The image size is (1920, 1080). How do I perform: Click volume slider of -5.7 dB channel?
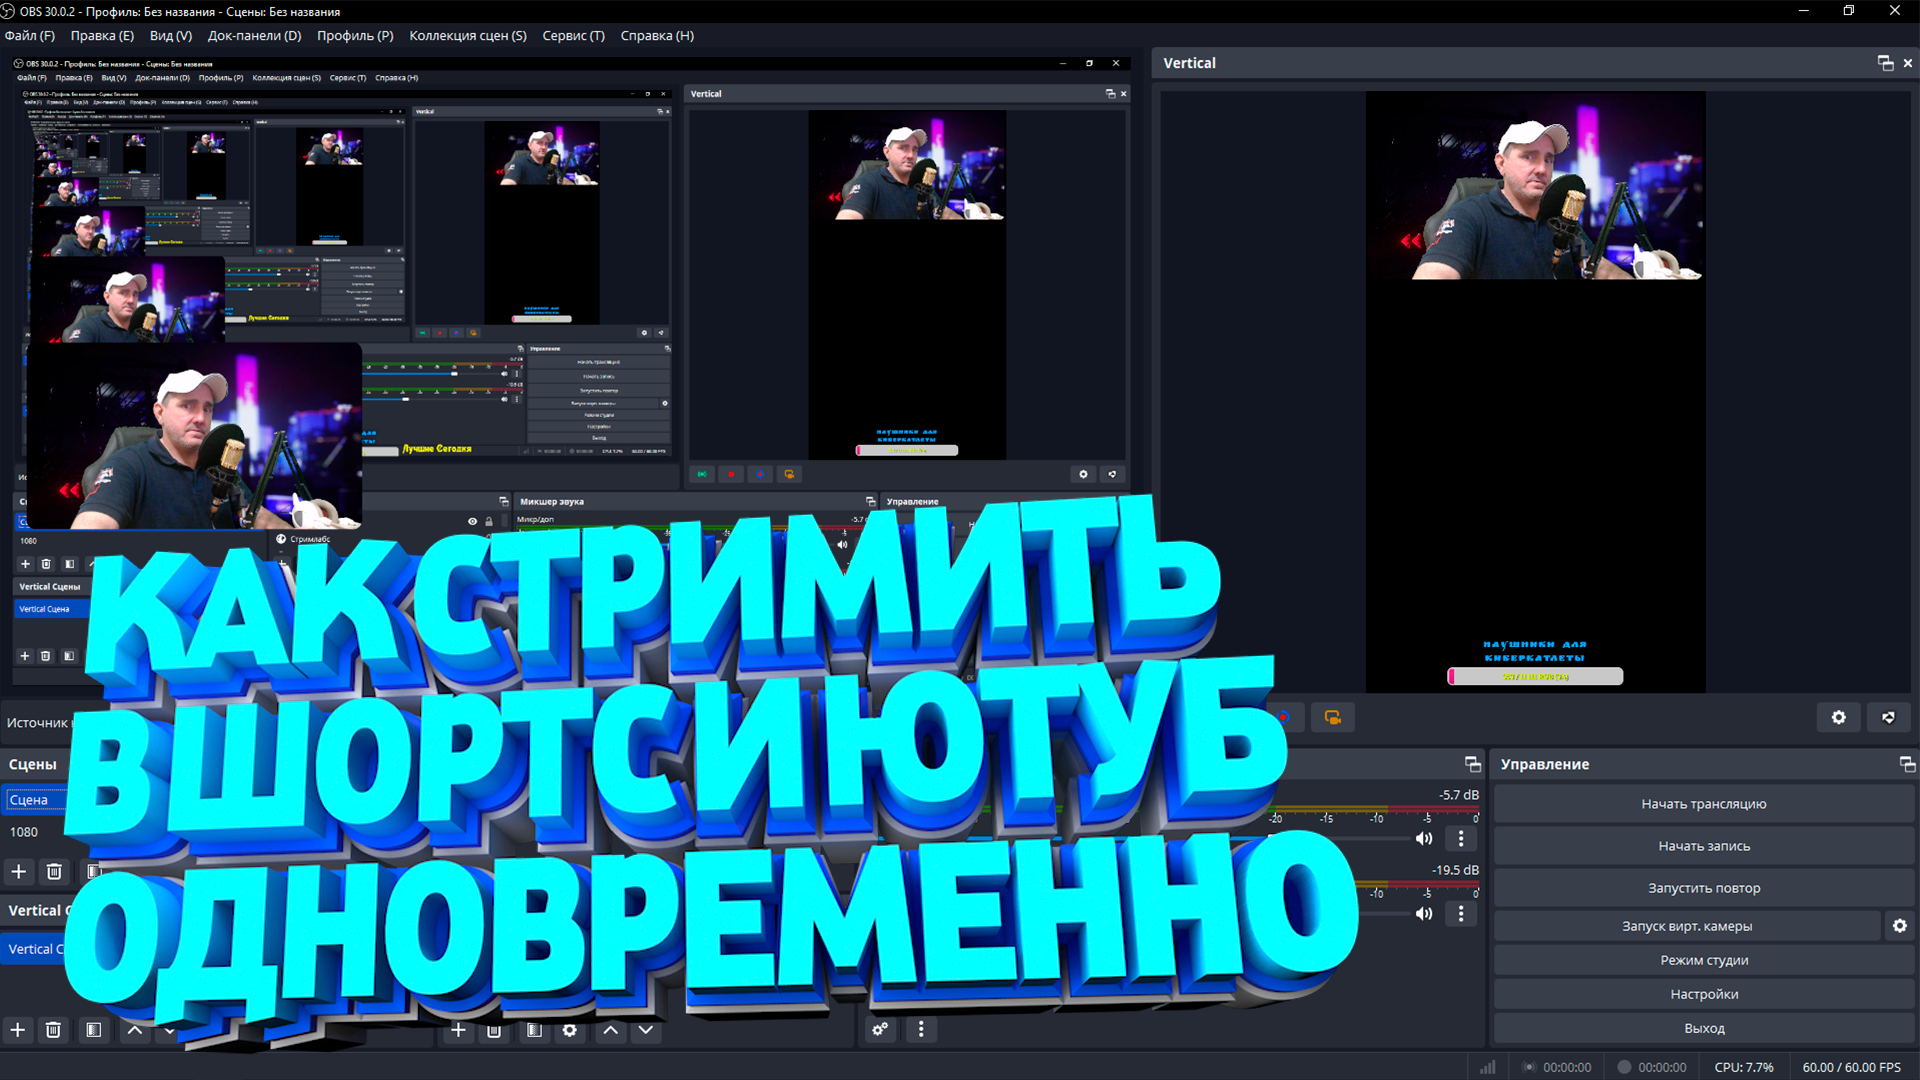tap(1340, 838)
